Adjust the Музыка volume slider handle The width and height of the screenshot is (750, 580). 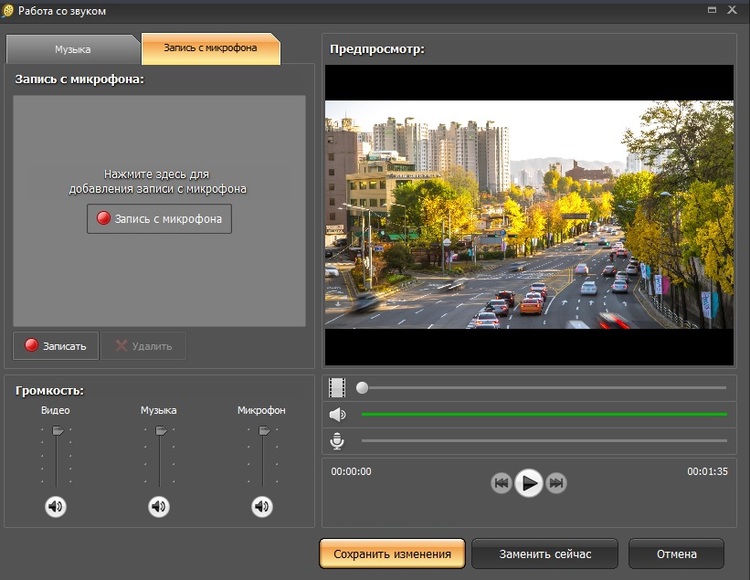click(x=161, y=430)
